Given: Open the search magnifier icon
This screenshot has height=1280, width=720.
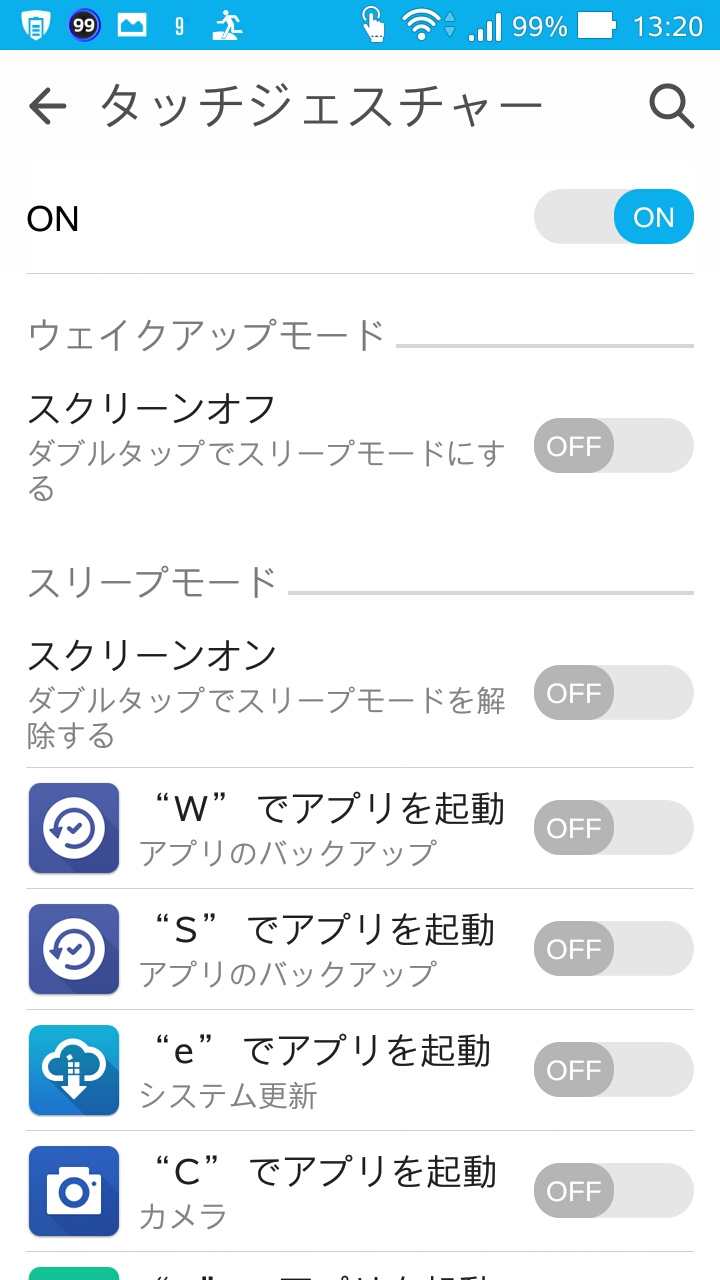Looking at the screenshot, I should (x=671, y=105).
